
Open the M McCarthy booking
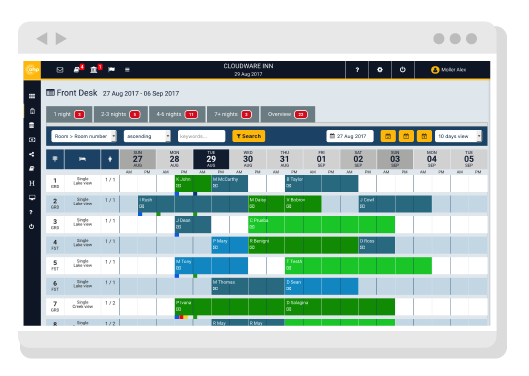click(x=230, y=183)
